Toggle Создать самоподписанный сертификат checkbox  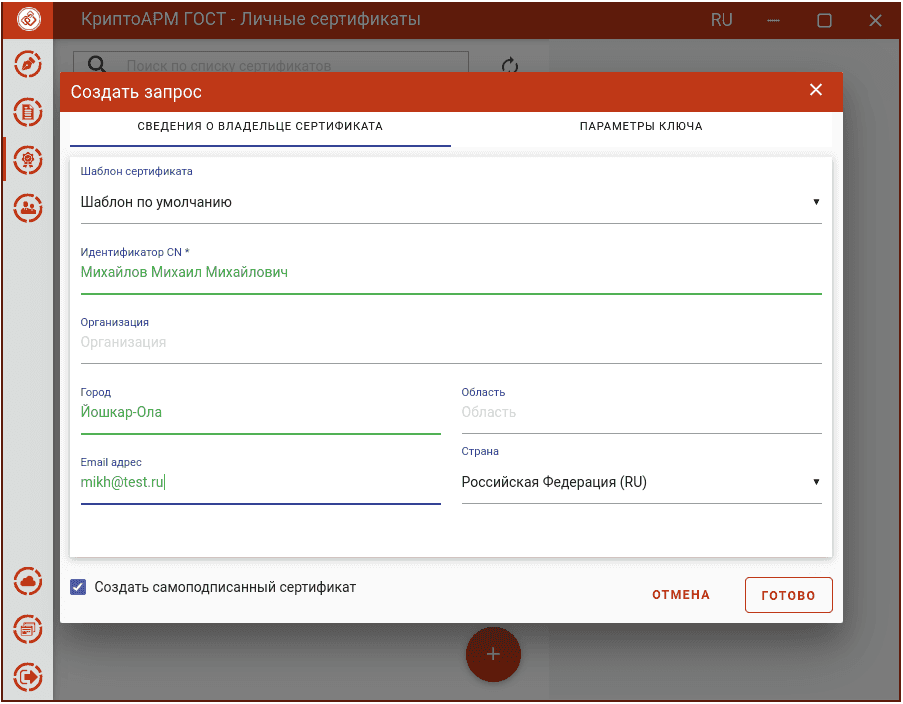78,587
